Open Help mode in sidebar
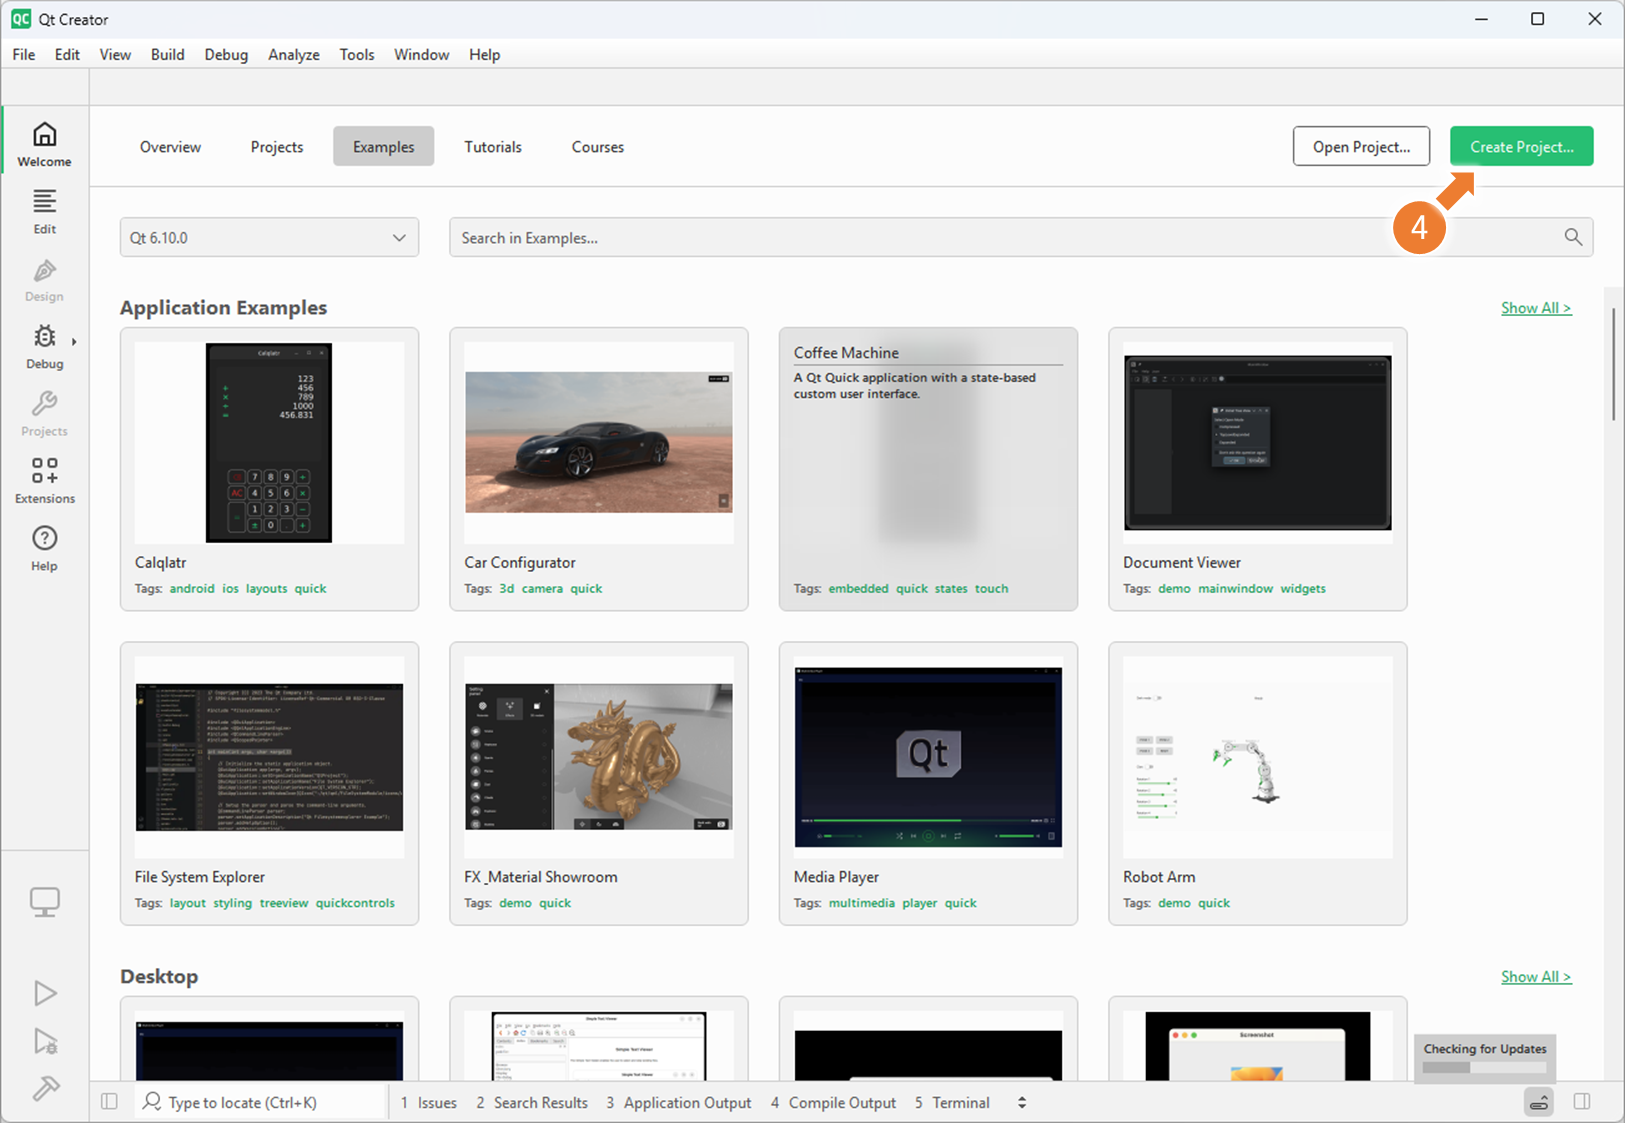The width and height of the screenshot is (1625, 1123). click(x=44, y=548)
